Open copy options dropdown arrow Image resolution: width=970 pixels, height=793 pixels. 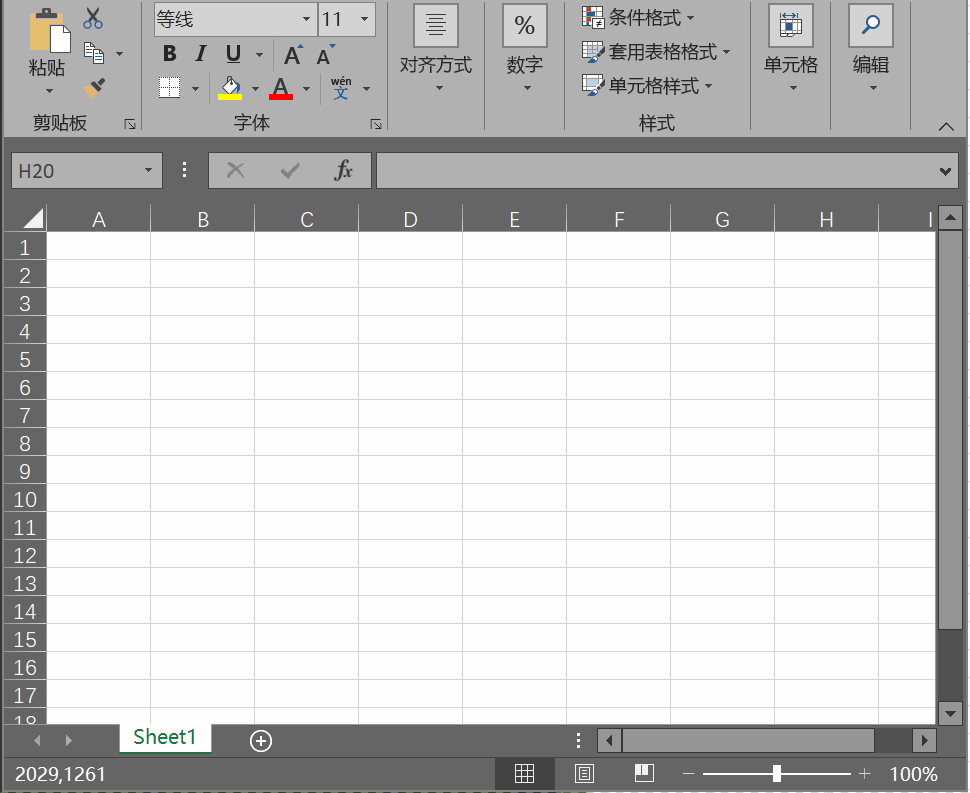click(x=119, y=54)
